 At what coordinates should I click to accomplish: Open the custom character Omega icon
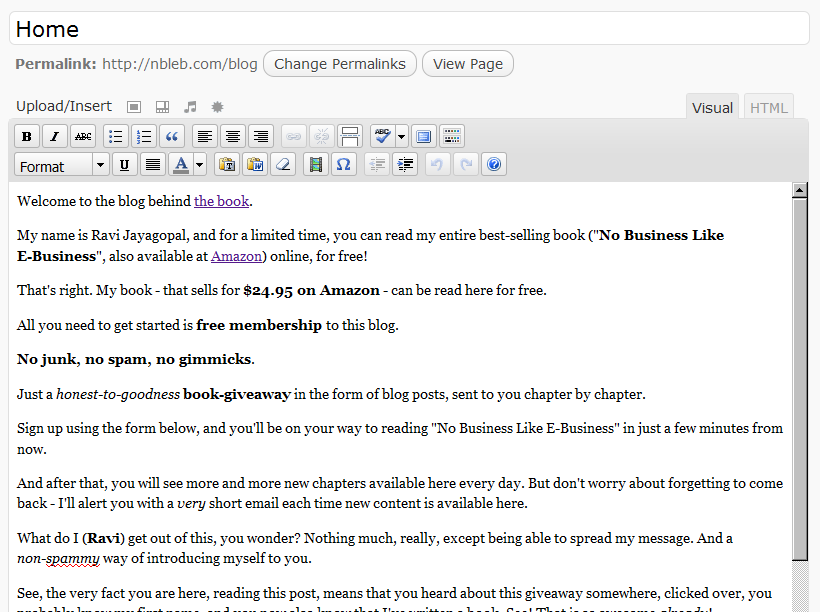click(343, 165)
